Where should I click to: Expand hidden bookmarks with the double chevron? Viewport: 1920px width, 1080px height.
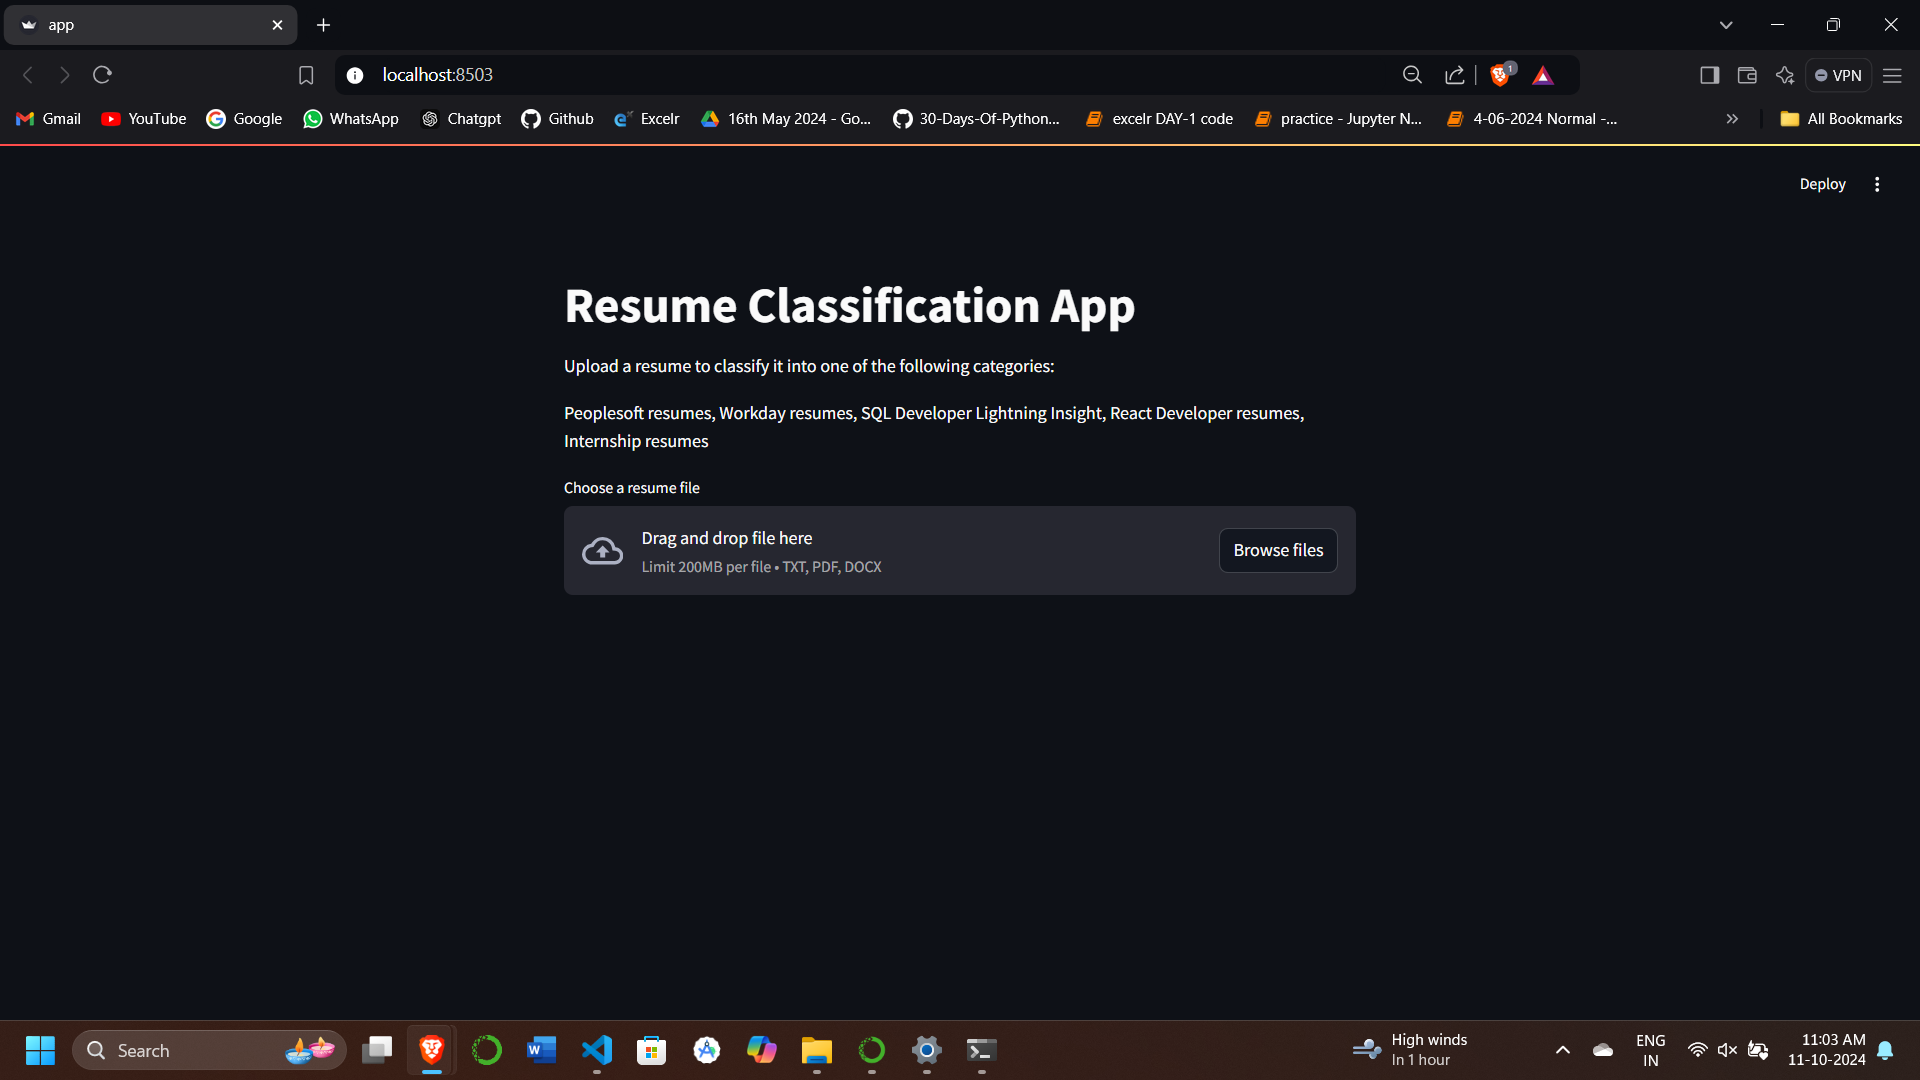pyautogui.click(x=1732, y=119)
